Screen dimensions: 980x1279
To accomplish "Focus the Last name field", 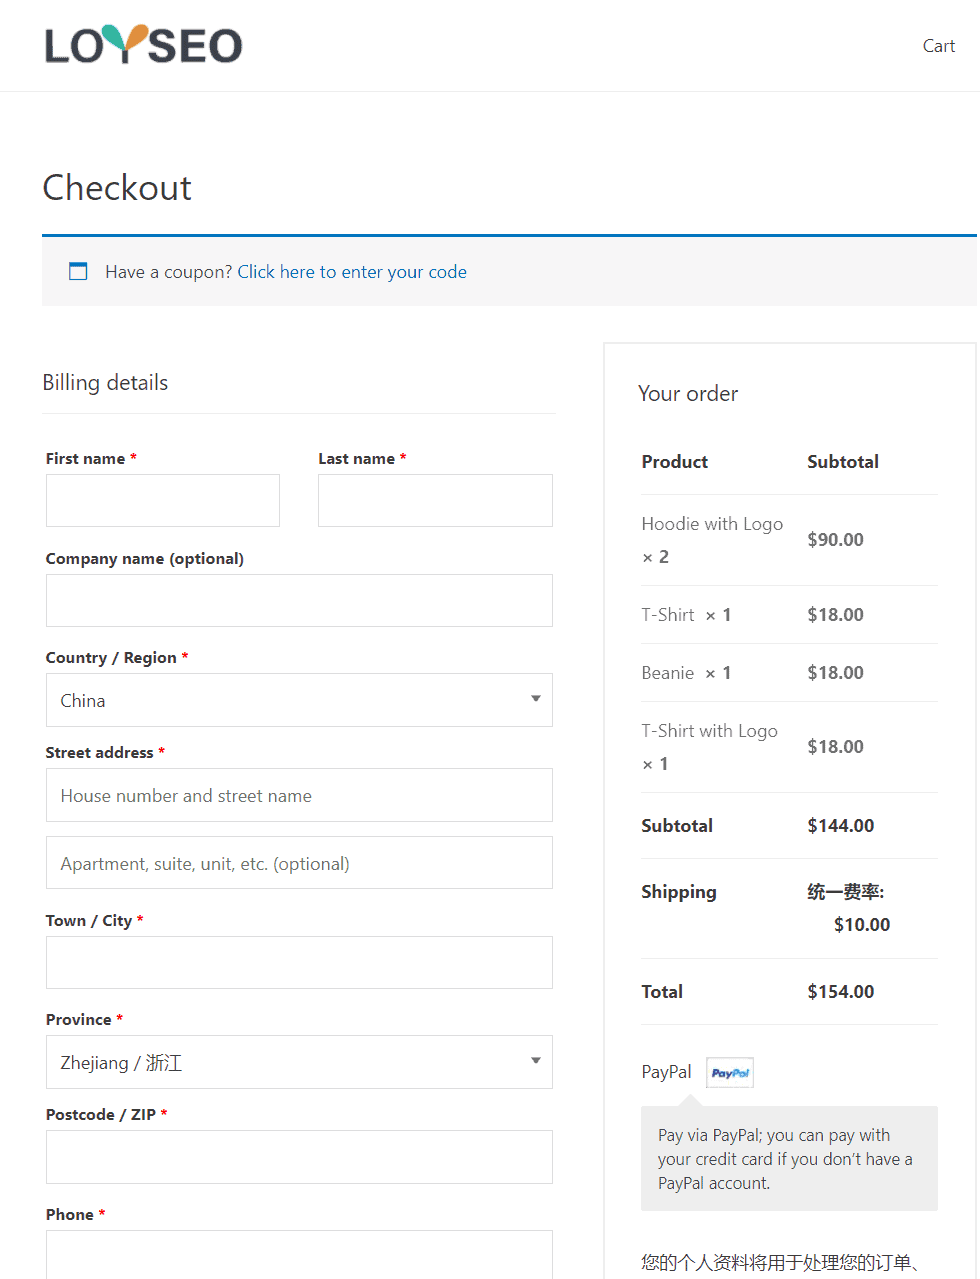I will click(x=435, y=500).
